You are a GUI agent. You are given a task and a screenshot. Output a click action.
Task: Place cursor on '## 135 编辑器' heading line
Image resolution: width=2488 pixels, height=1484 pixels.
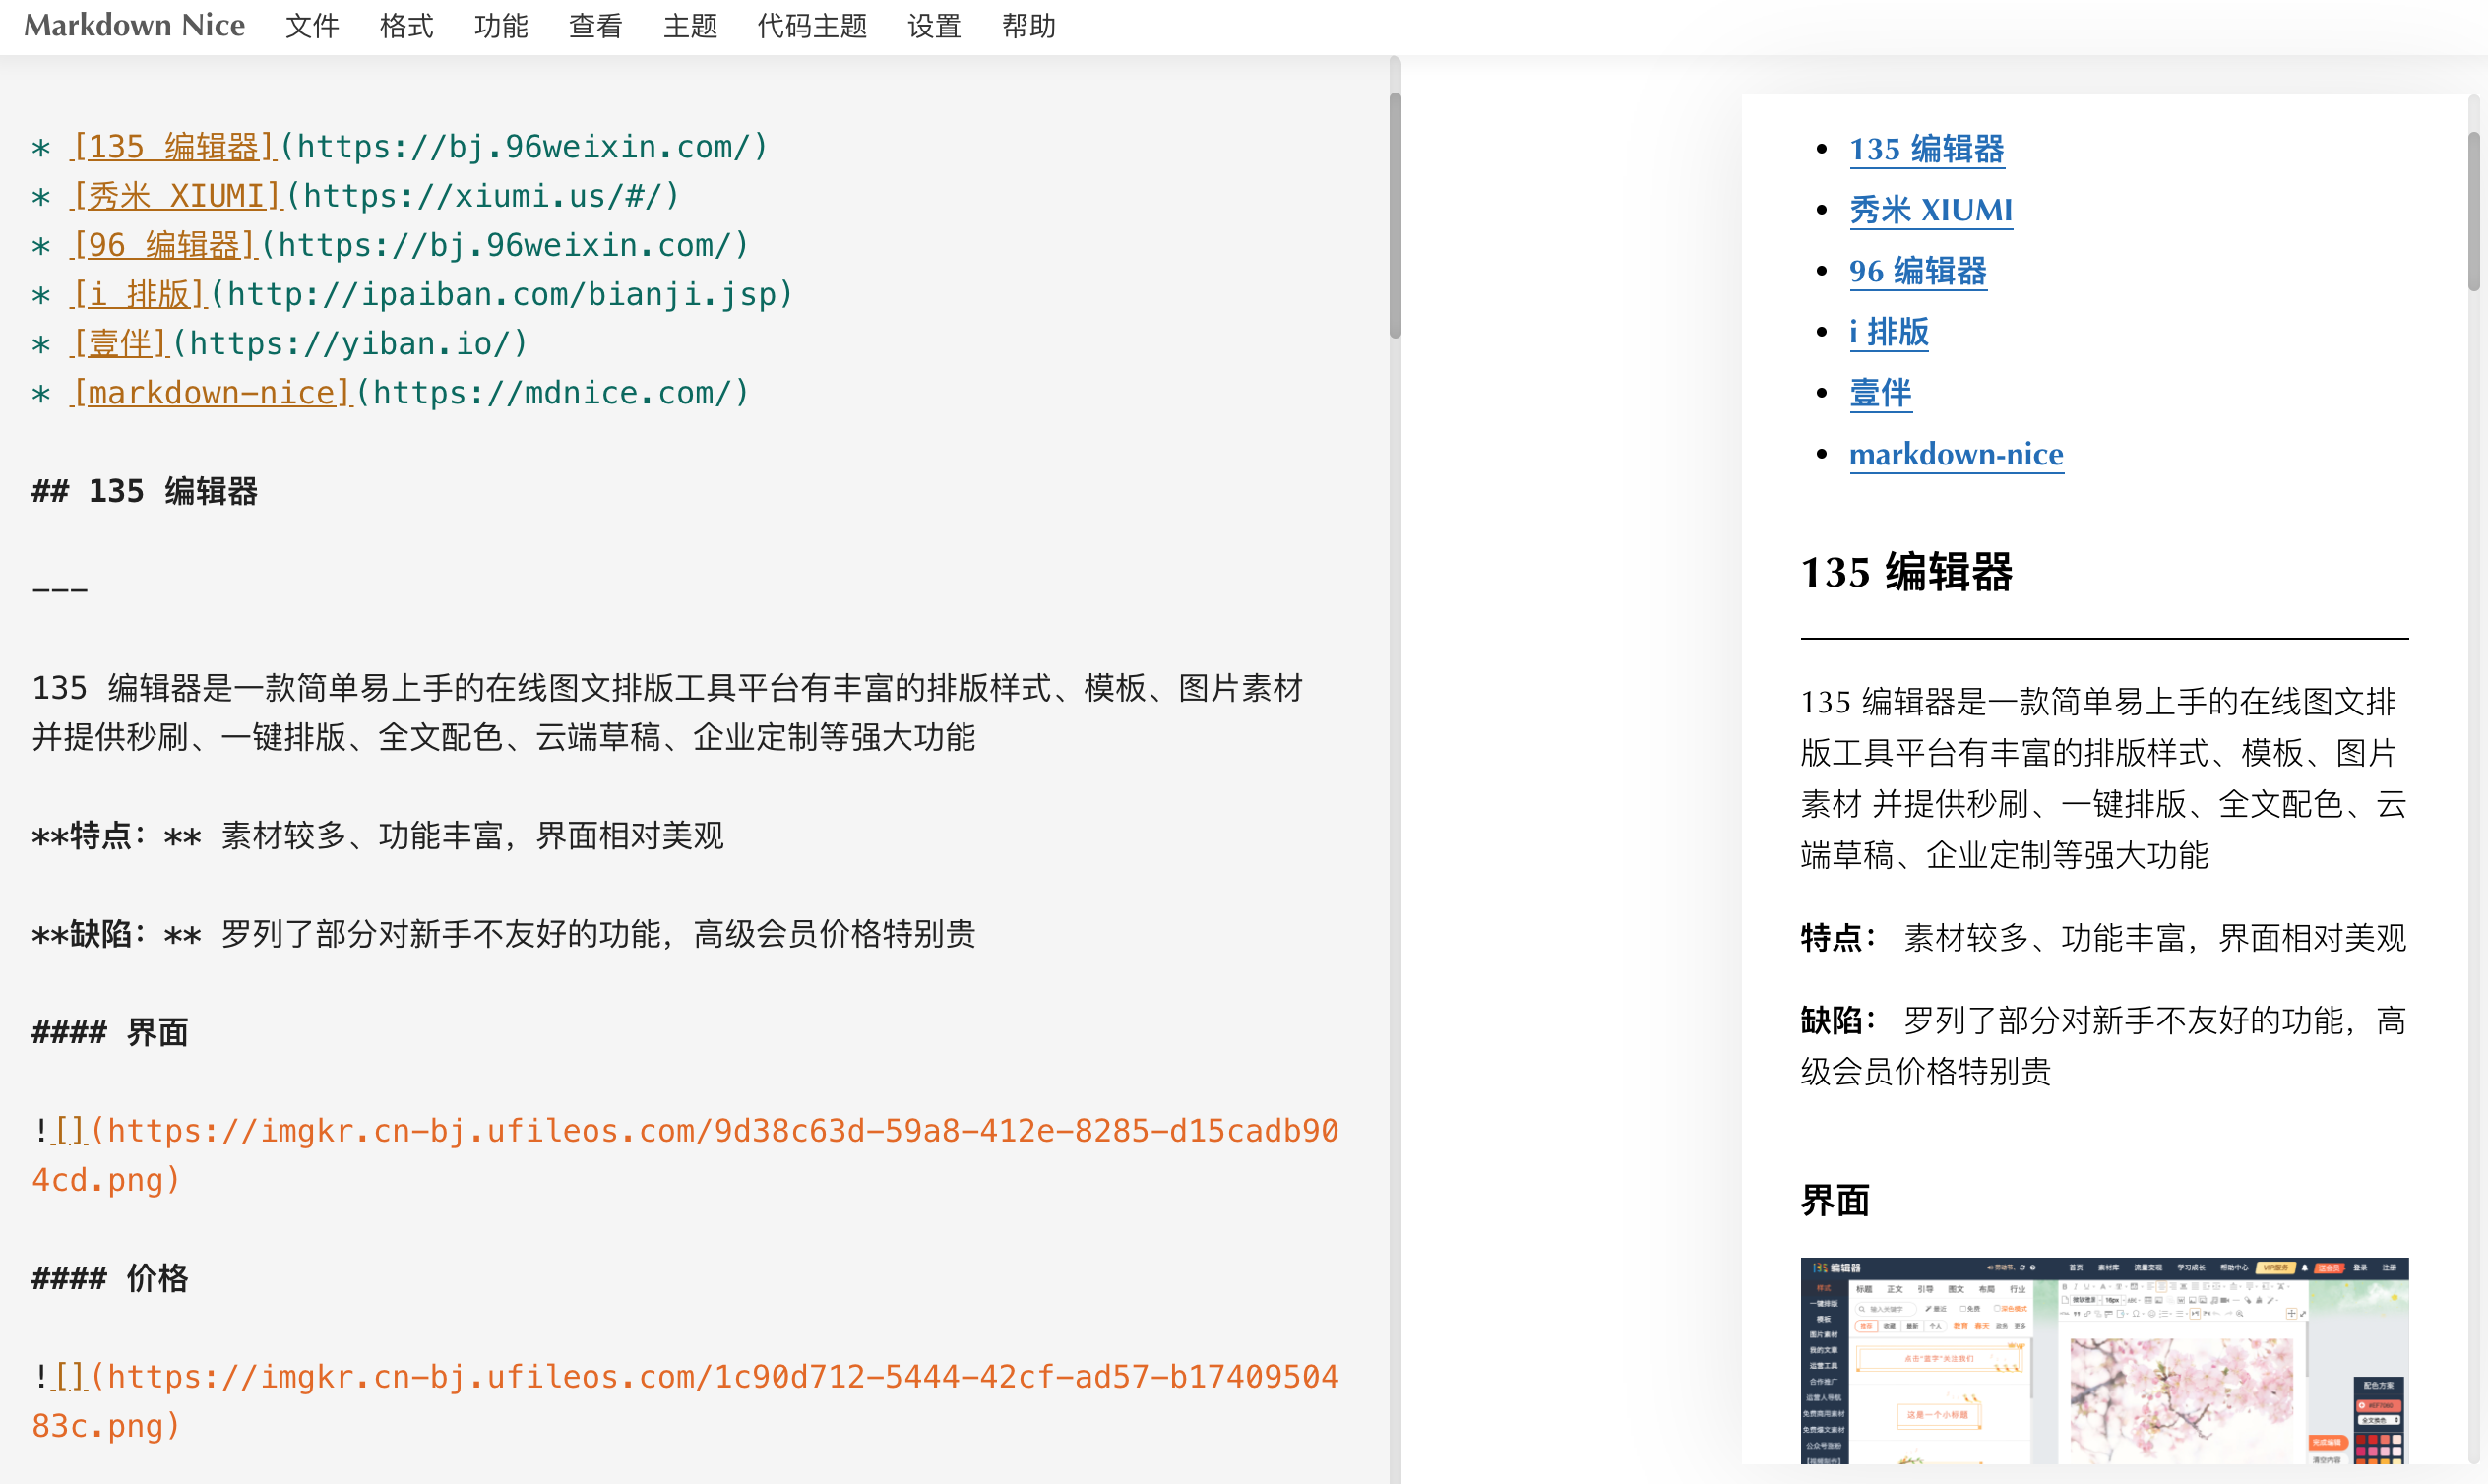(x=145, y=491)
